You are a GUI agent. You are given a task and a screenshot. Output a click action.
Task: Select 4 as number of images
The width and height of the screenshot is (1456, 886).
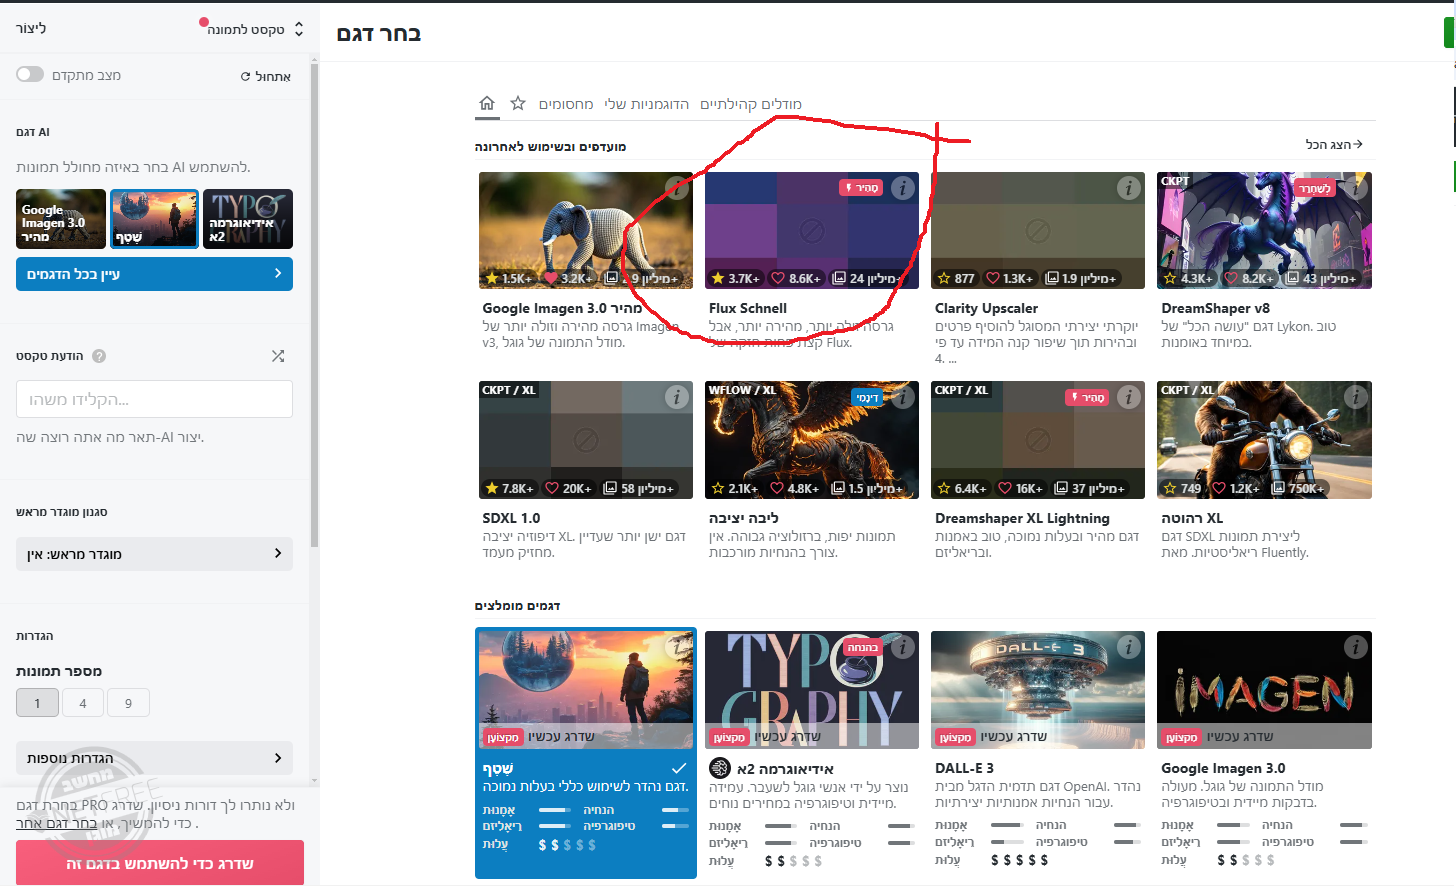pos(83,703)
